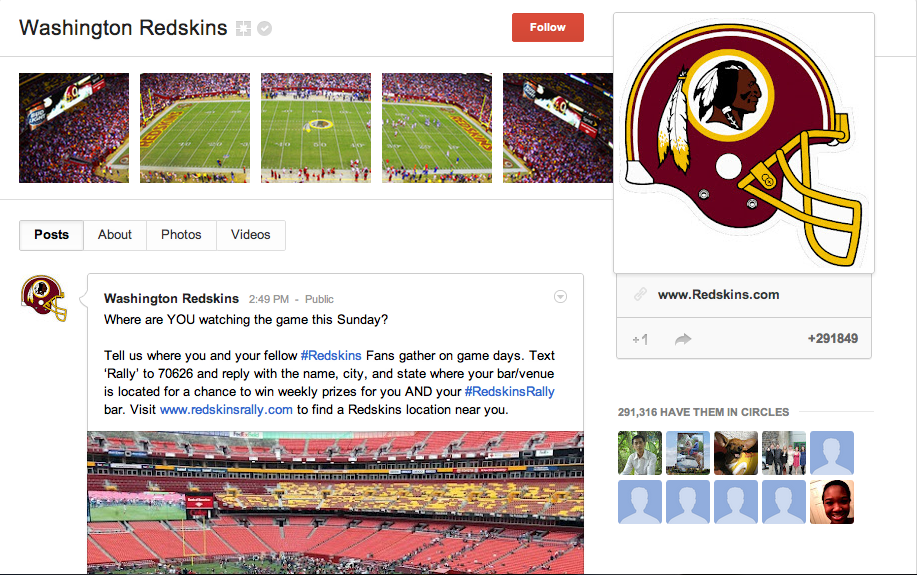Follow the Washington Redskins page
This screenshot has width=917, height=575.
tap(547, 27)
